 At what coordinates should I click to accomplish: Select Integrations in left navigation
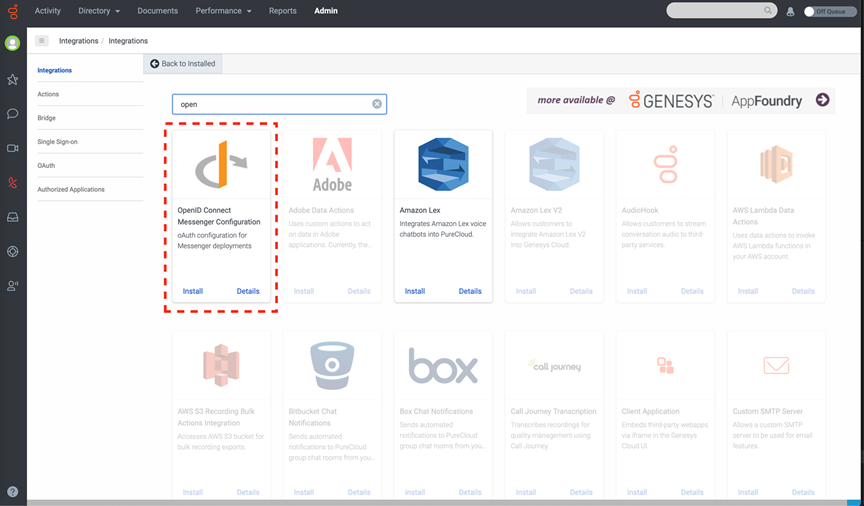[x=55, y=70]
